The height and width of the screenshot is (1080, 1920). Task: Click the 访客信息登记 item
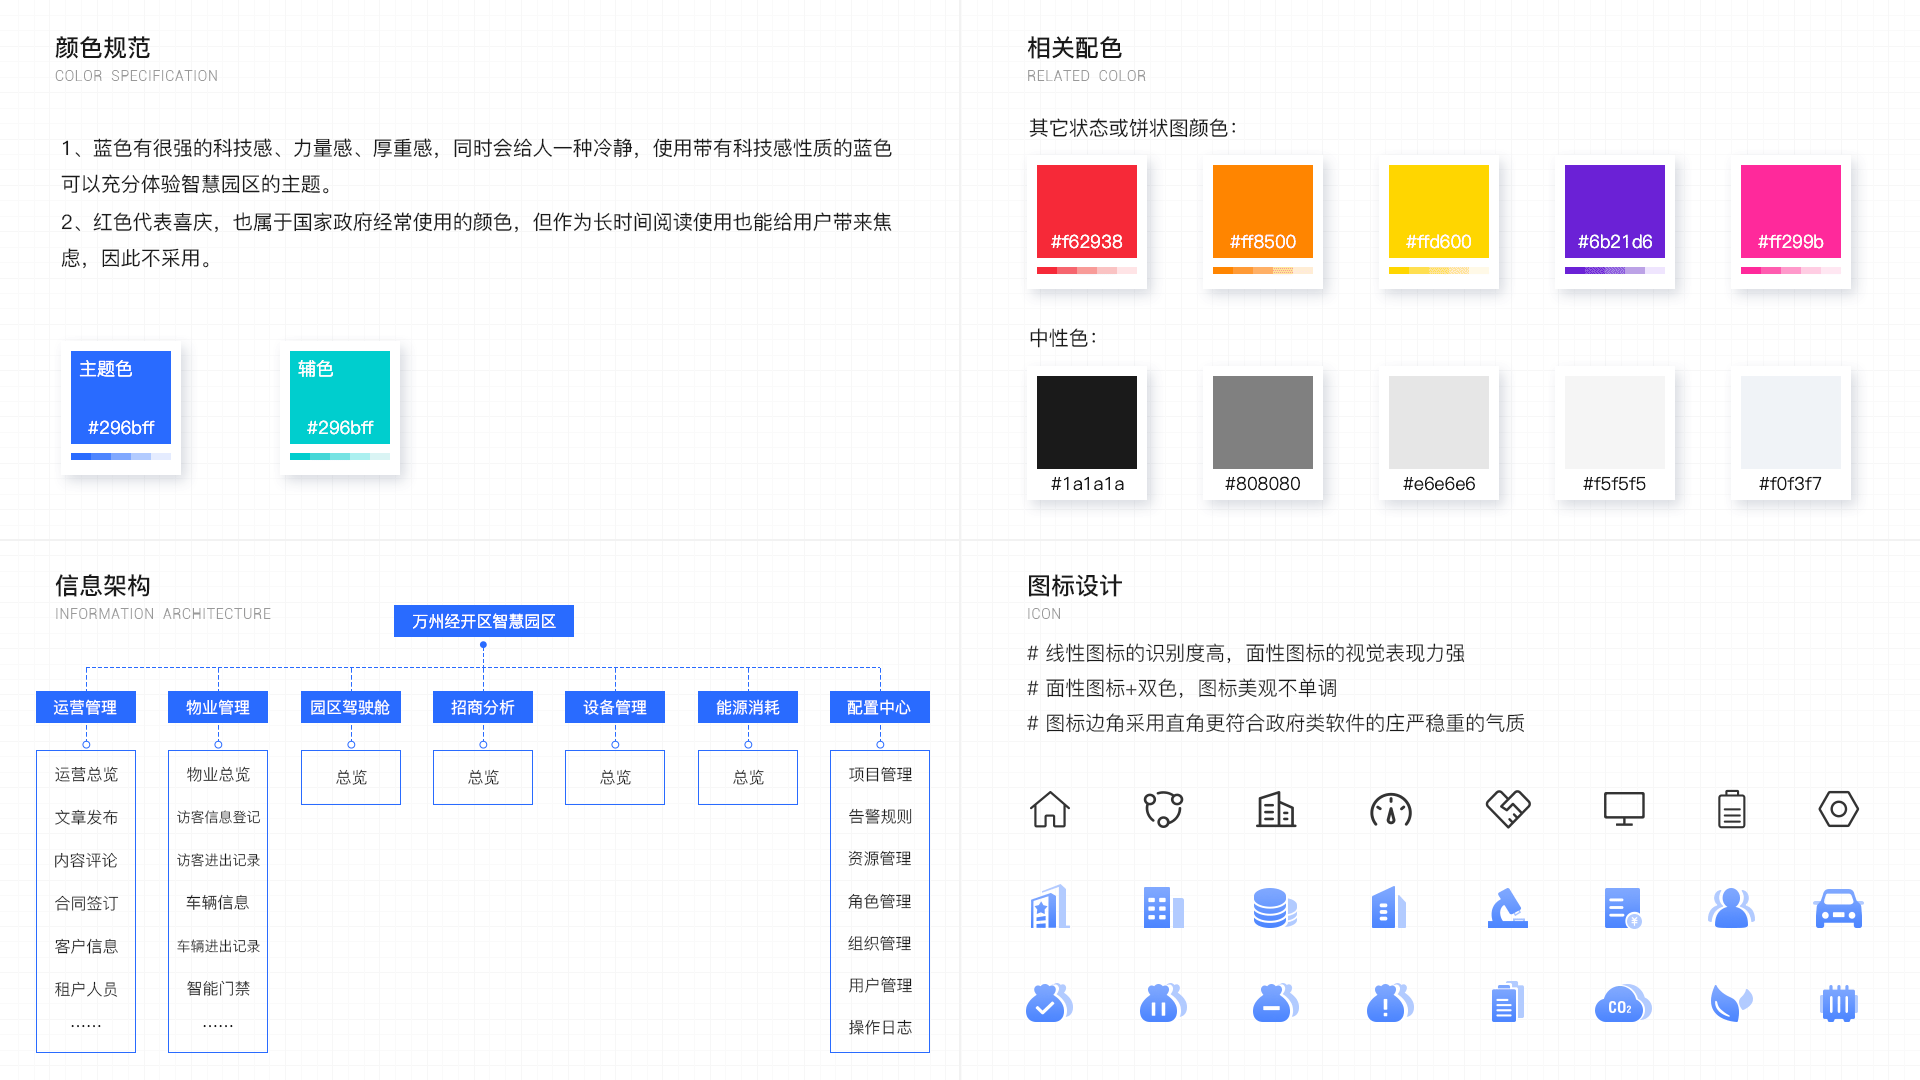click(x=218, y=817)
